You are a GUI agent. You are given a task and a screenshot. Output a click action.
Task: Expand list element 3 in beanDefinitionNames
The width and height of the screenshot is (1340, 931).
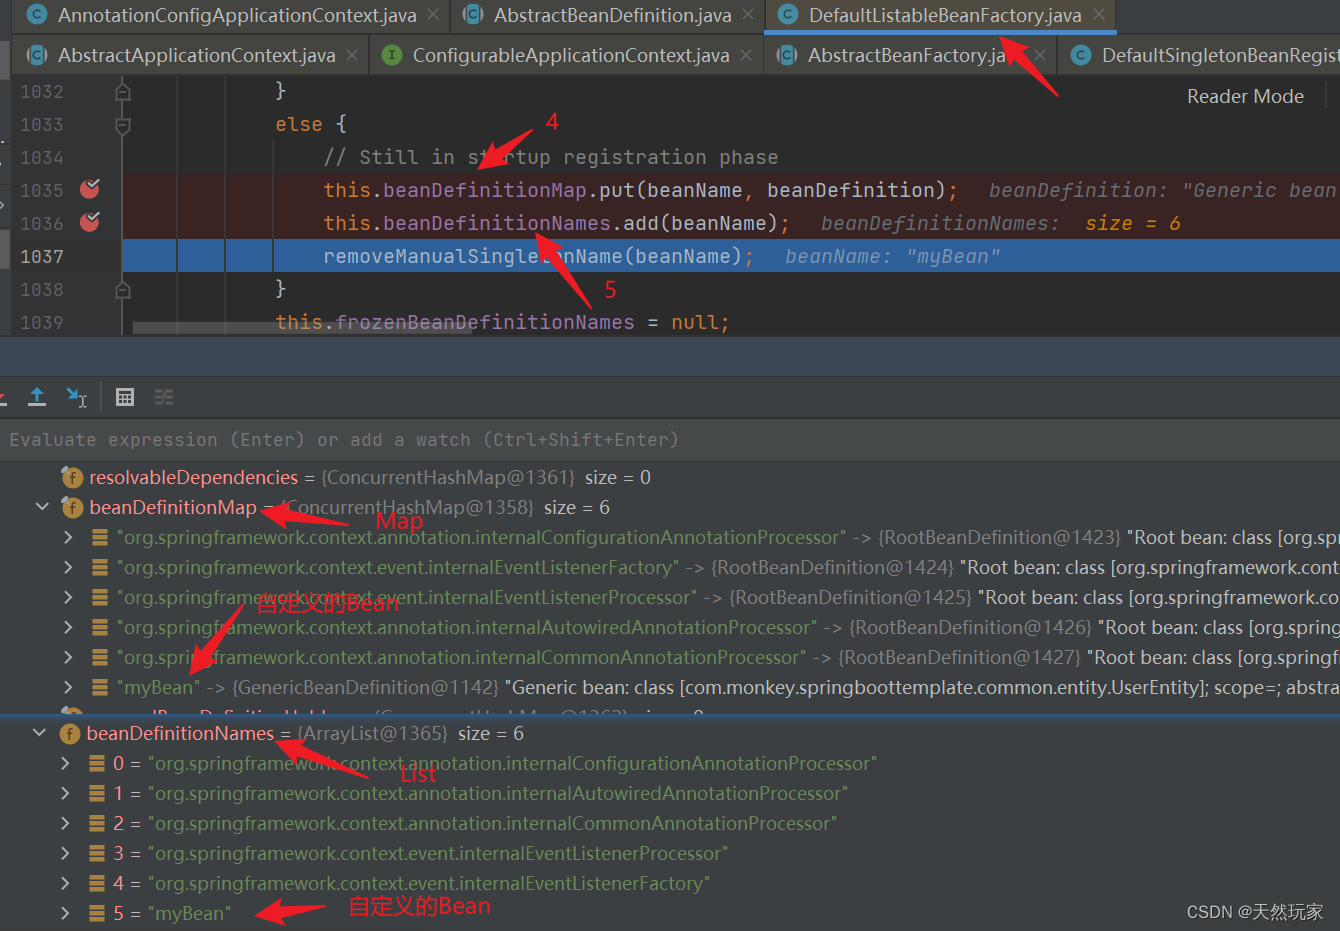65,853
